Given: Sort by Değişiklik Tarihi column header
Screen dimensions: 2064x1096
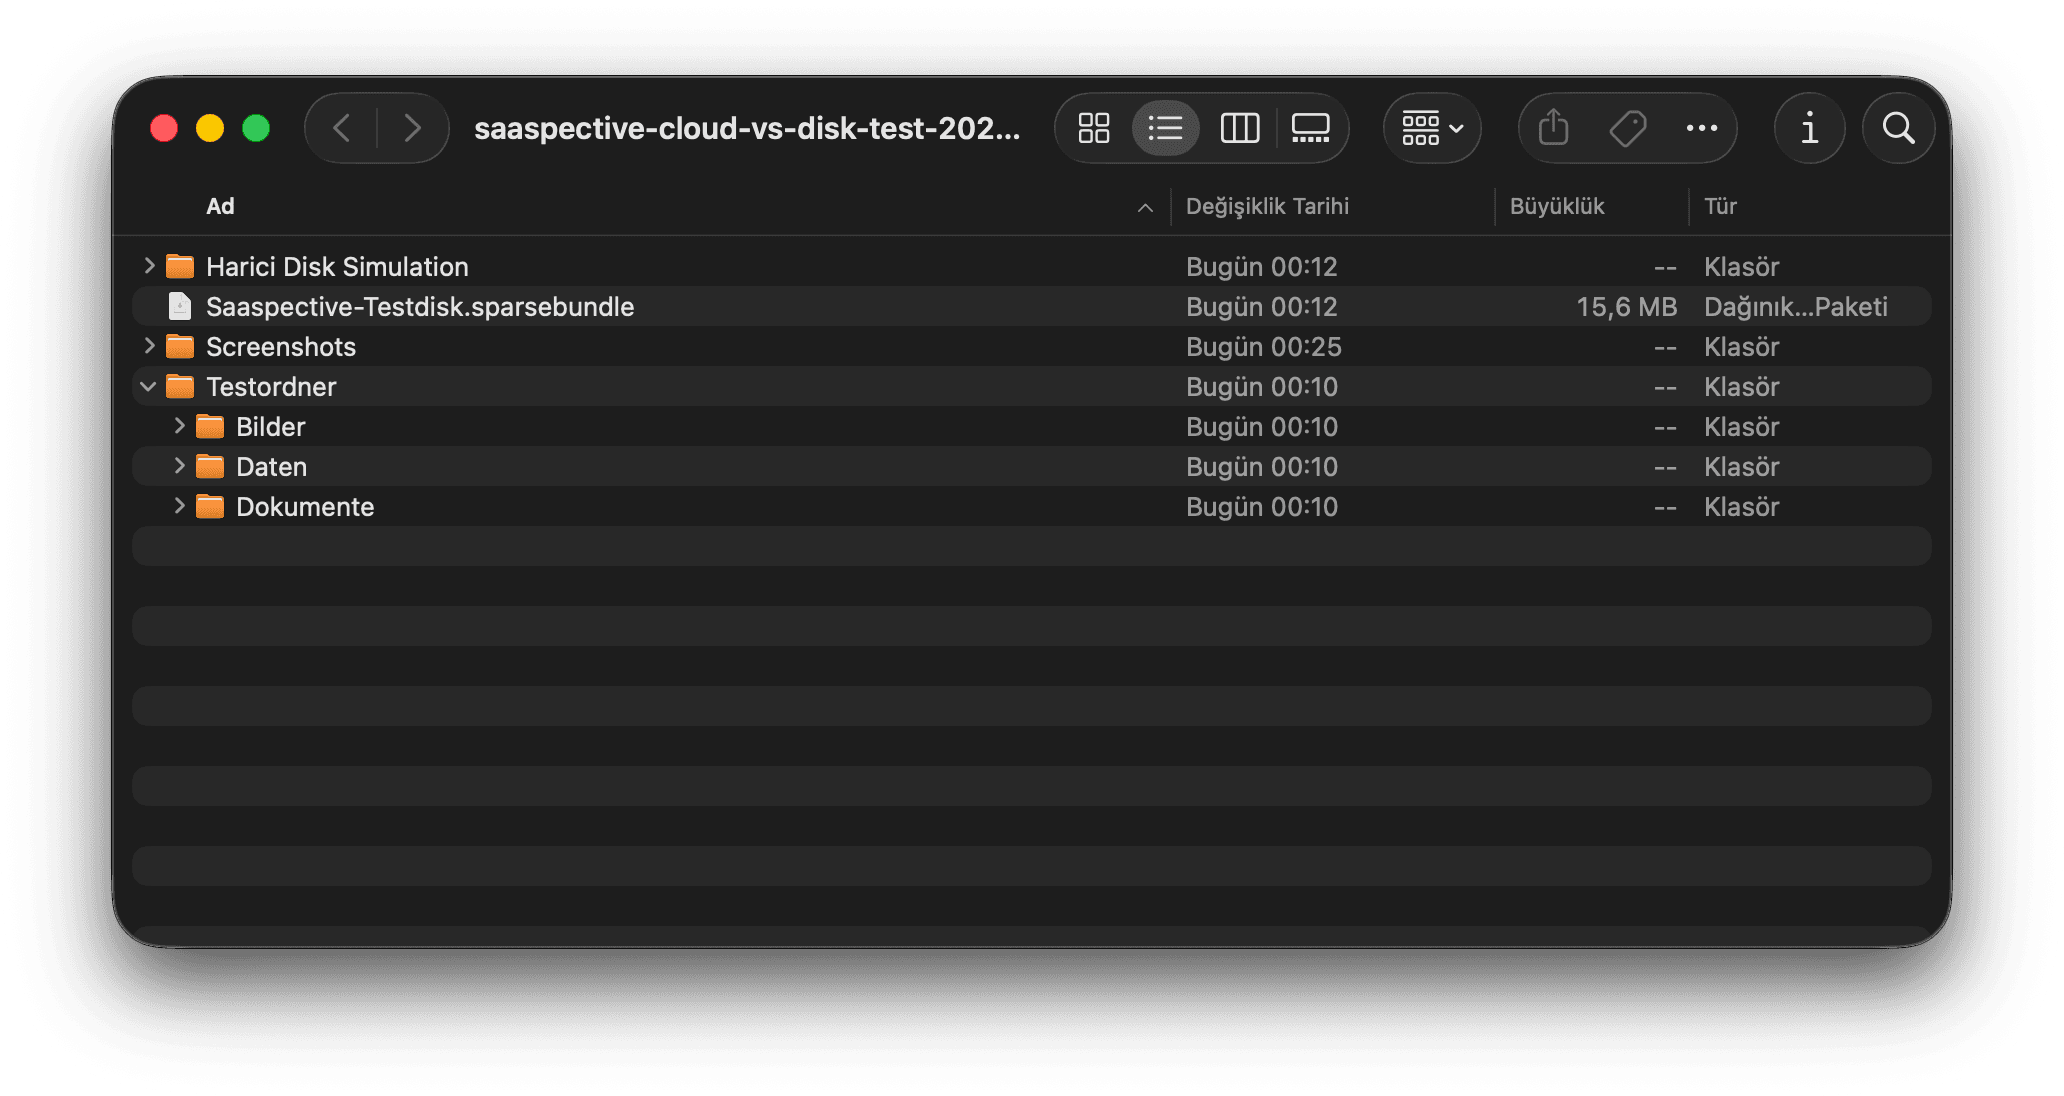Looking at the screenshot, I should 1267,206.
